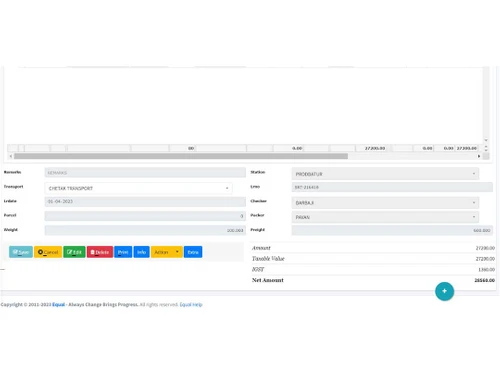
Task: Click the Weight input field
Action: coord(145,230)
